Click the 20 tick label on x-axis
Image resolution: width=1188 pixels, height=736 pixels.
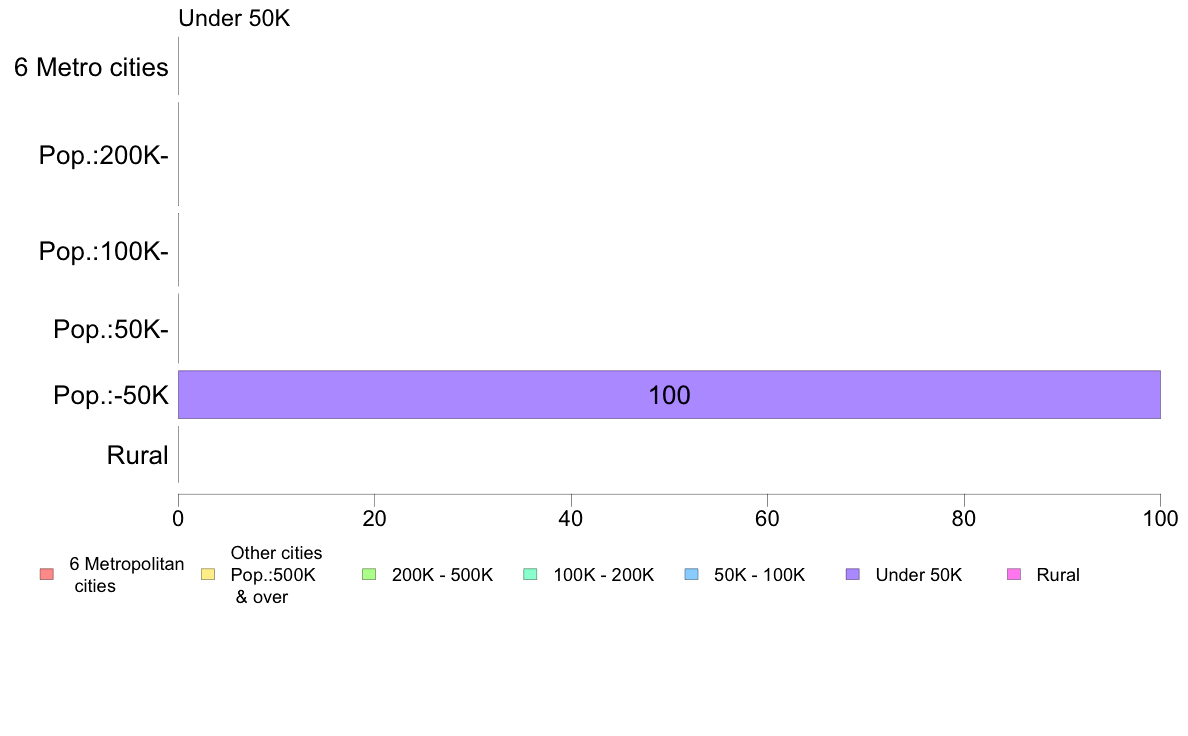(374, 518)
